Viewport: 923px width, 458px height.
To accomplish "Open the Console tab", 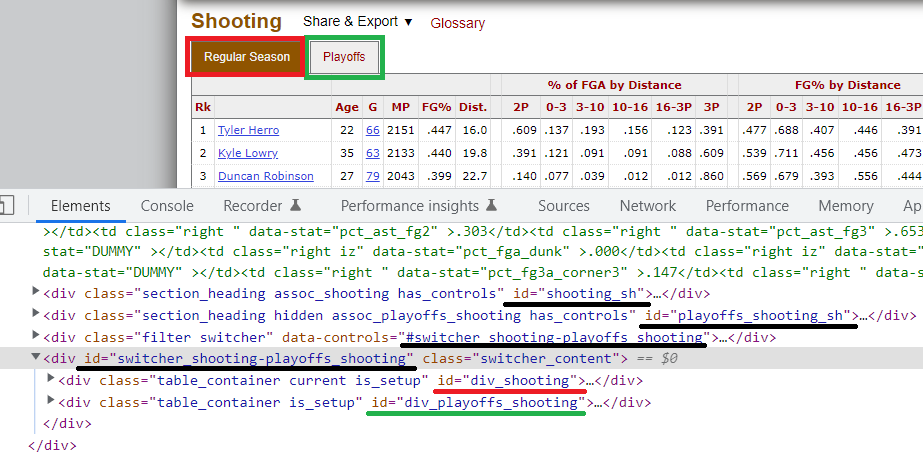I will point(167,205).
